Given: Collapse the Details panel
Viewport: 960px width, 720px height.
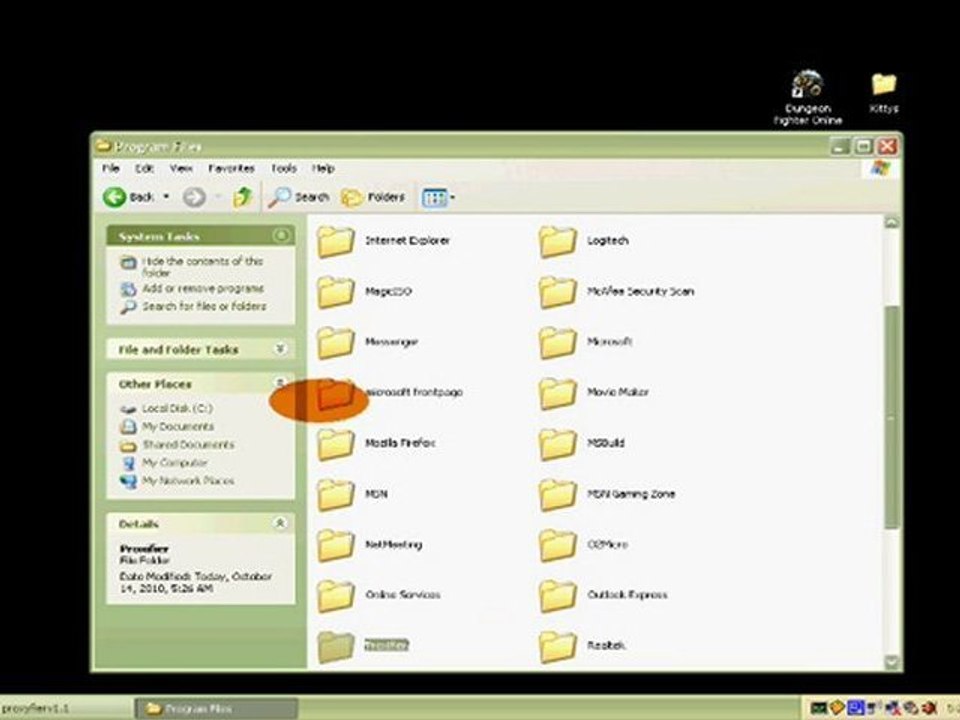Looking at the screenshot, I should 280,523.
